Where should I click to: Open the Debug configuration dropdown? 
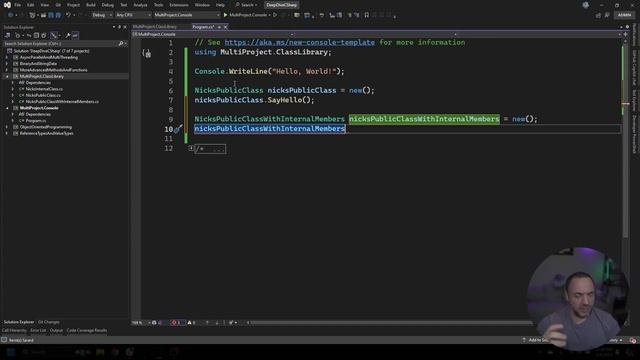click(102, 15)
